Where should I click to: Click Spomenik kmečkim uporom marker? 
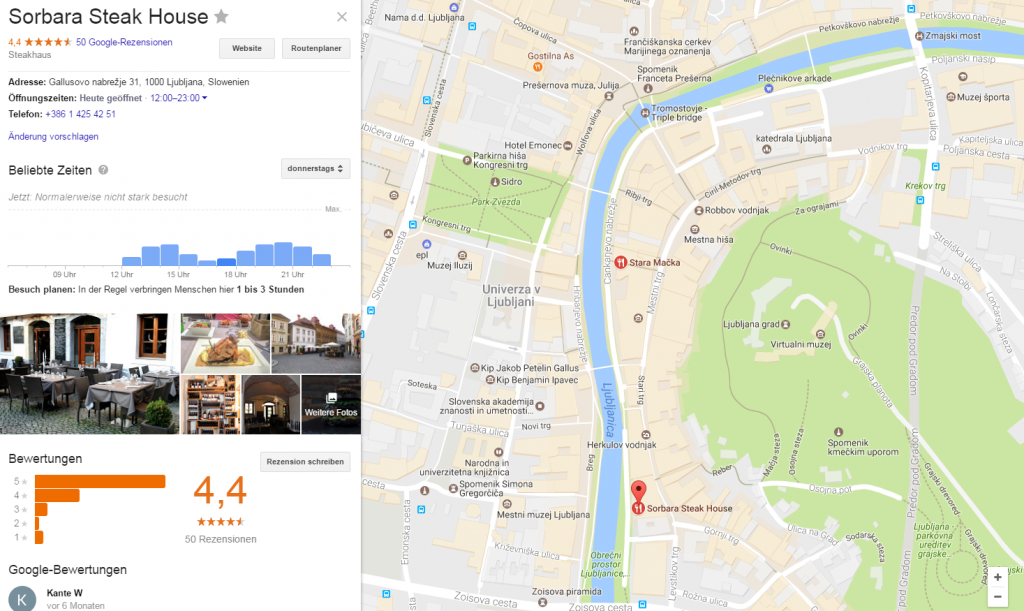pos(839,432)
